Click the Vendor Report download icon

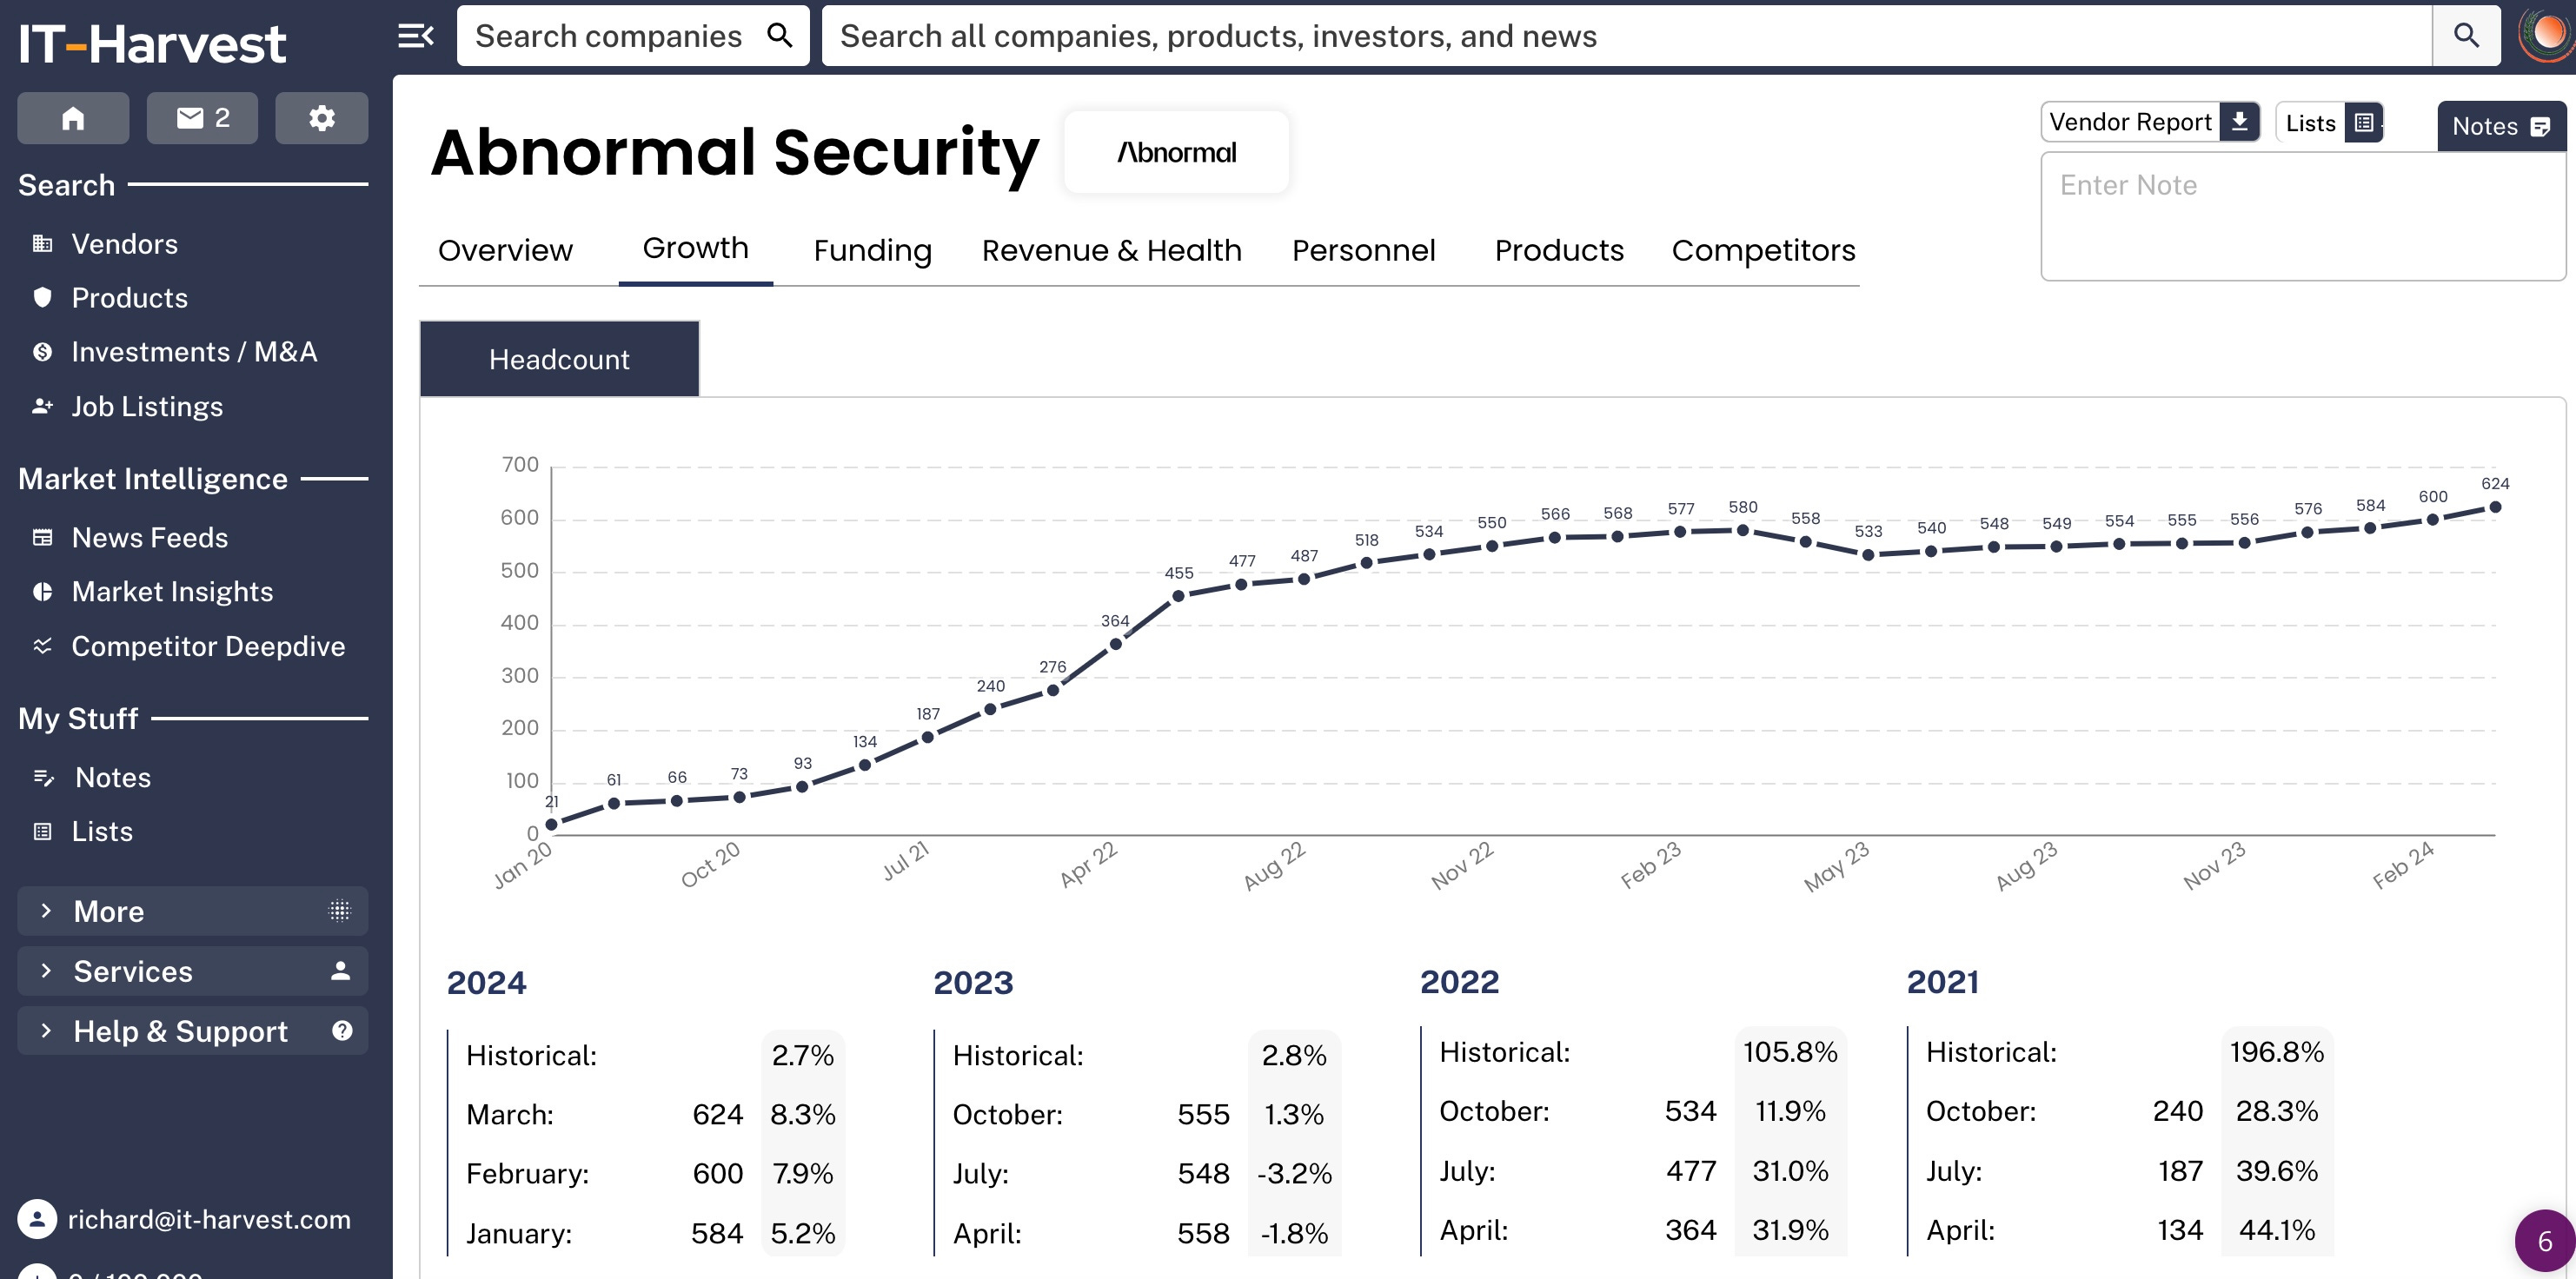(x=2240, y=122)
